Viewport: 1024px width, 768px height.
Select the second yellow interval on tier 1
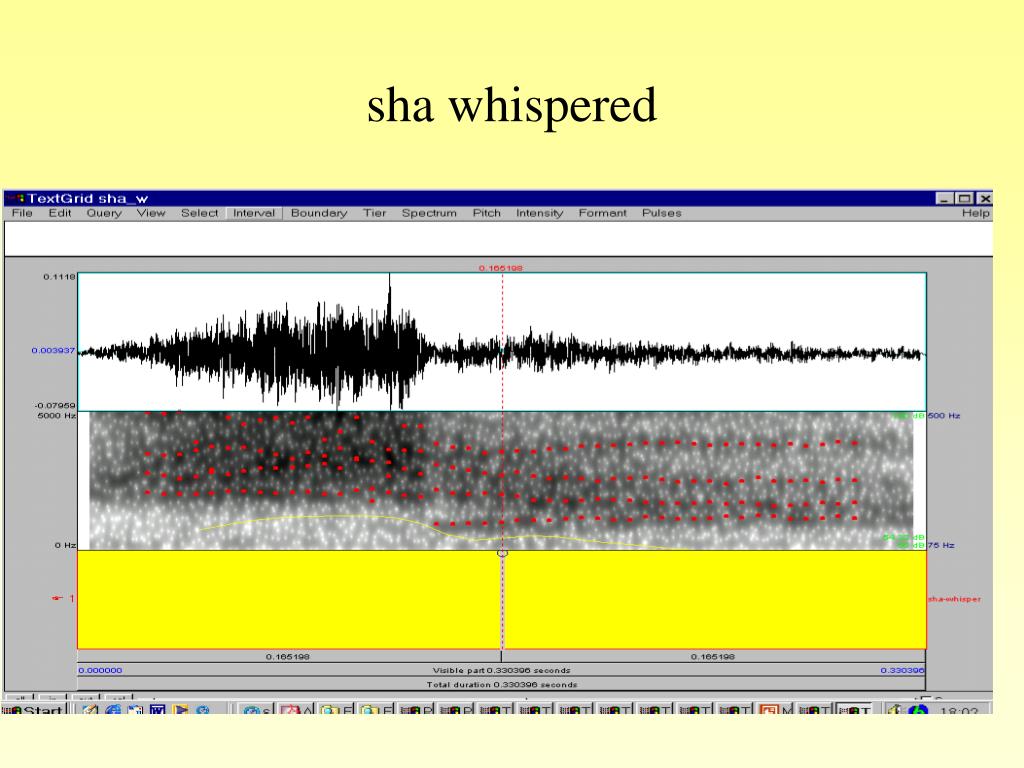[714, 600]
